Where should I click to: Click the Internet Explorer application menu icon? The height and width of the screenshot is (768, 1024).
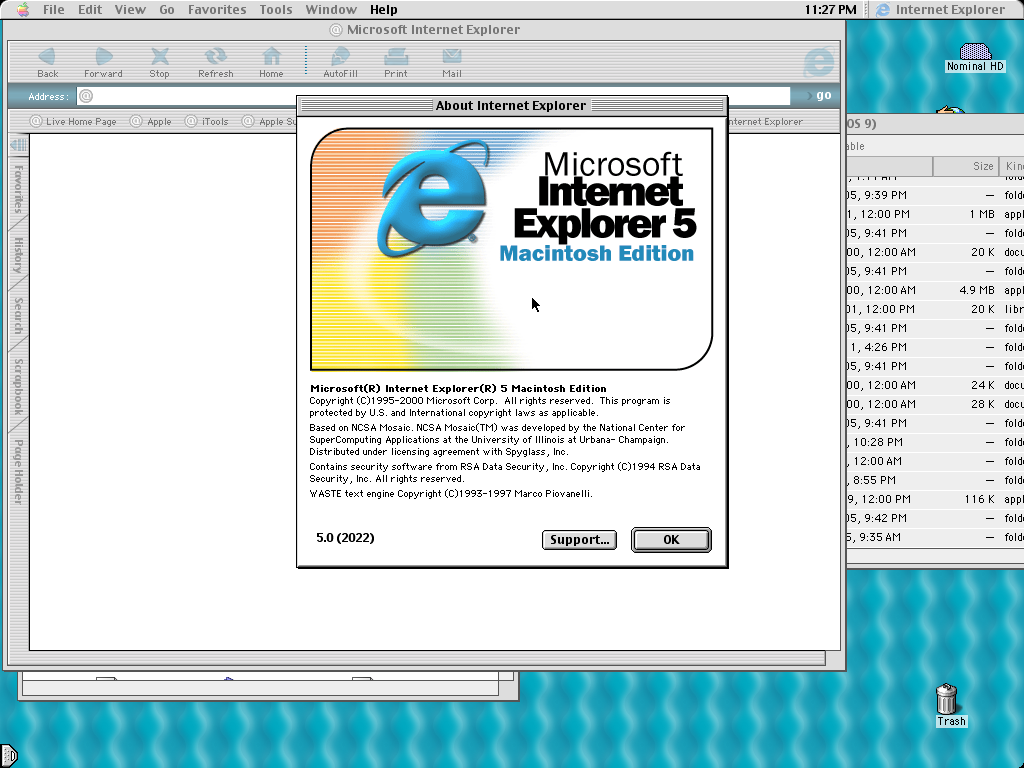883,10
